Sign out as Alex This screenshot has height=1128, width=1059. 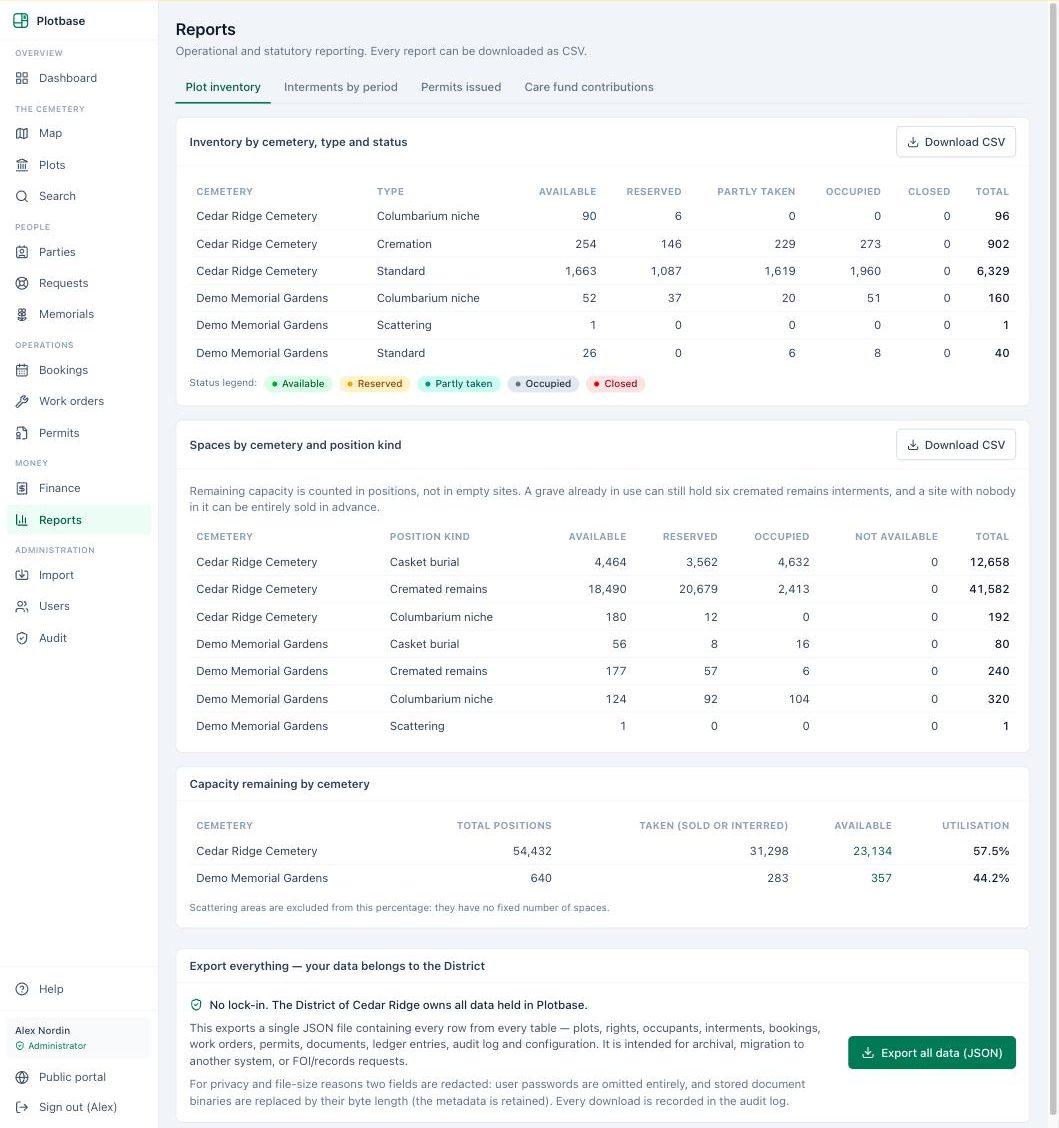[78, 1106]
